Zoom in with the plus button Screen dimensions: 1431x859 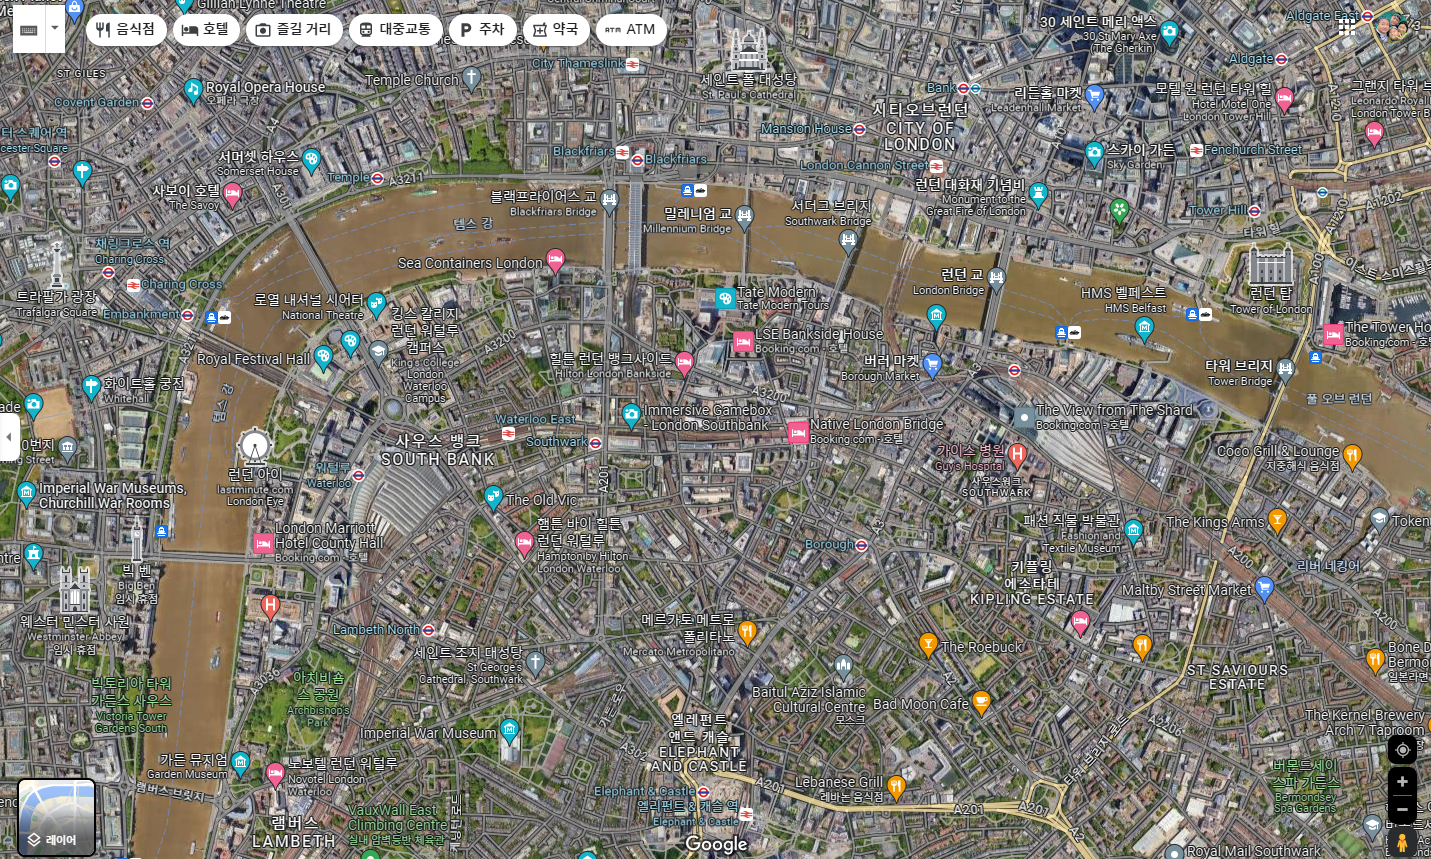[x=1402, y=782]
